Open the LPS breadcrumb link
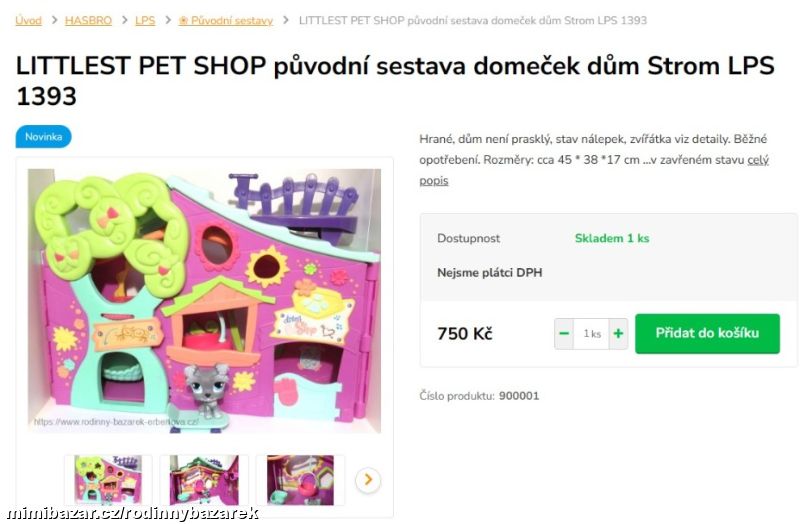The image size is (800, 524). (145, 20)
